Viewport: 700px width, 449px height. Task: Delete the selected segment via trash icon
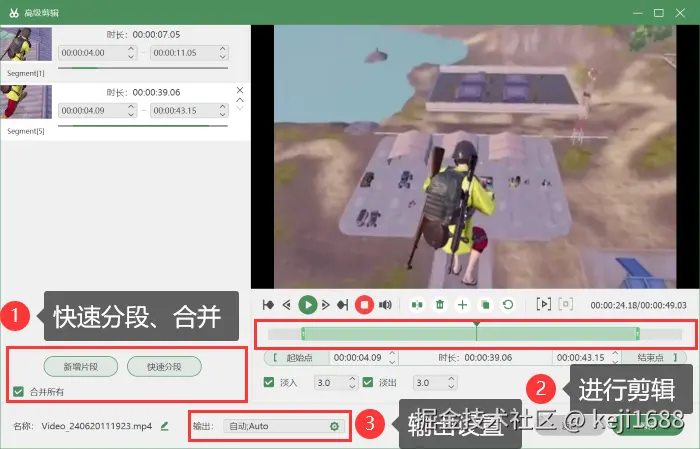click(x=440, y=305)
